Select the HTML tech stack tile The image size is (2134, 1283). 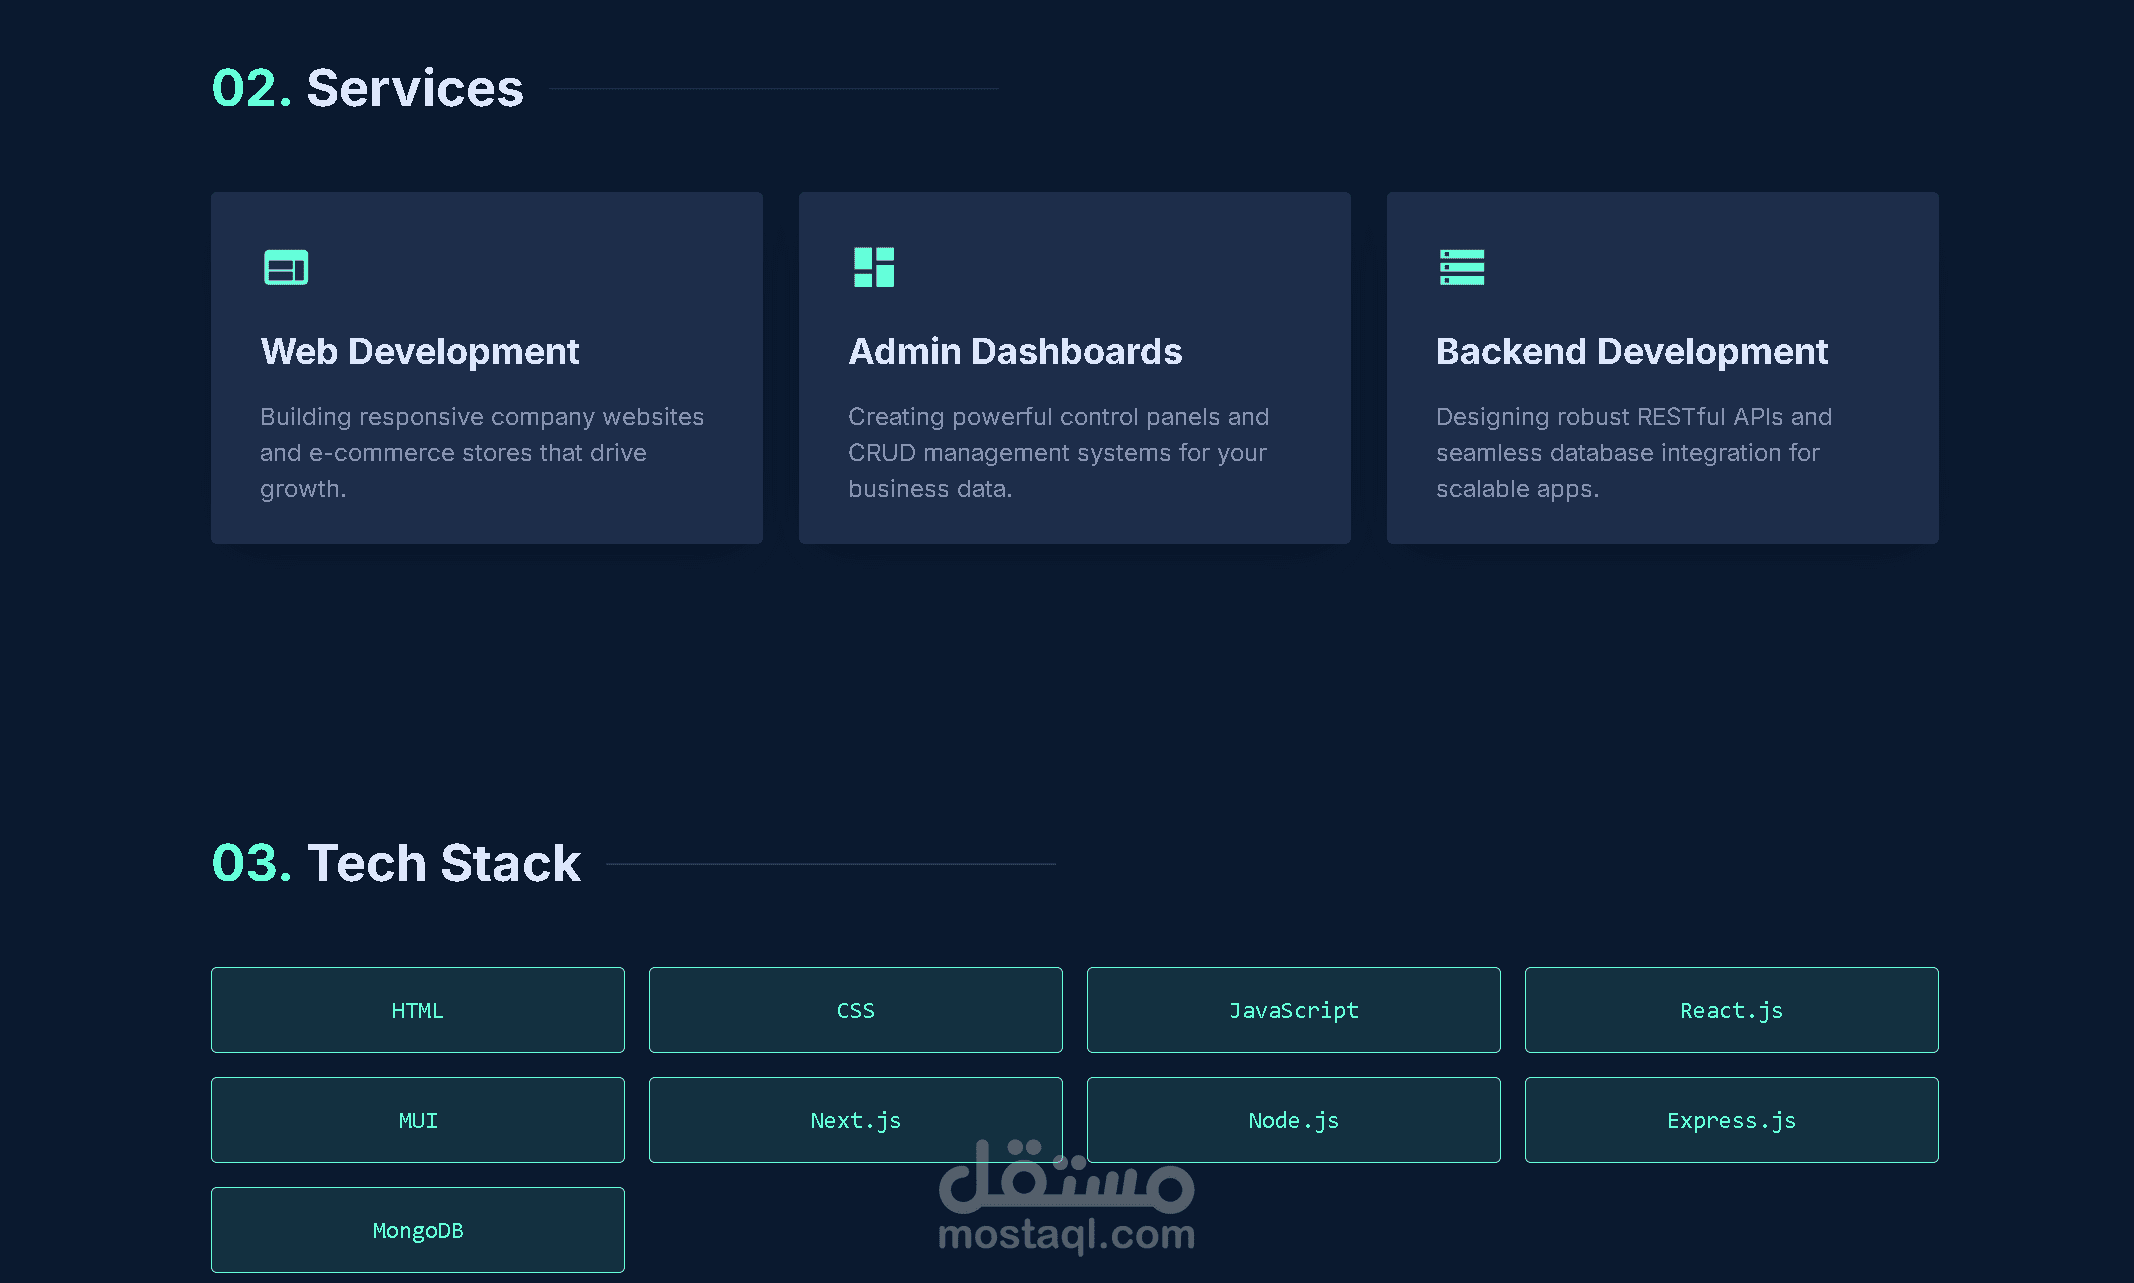coord(417,1010)
